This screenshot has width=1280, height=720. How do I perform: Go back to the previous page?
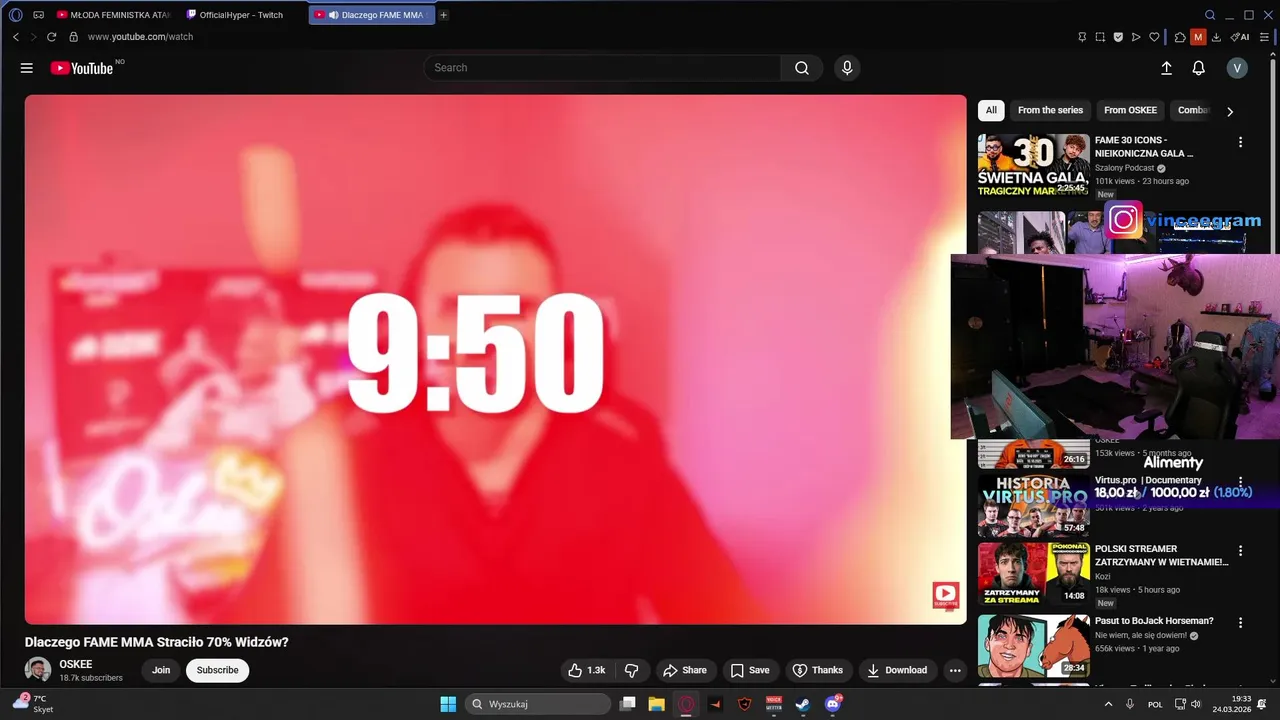tap(16, 37)
